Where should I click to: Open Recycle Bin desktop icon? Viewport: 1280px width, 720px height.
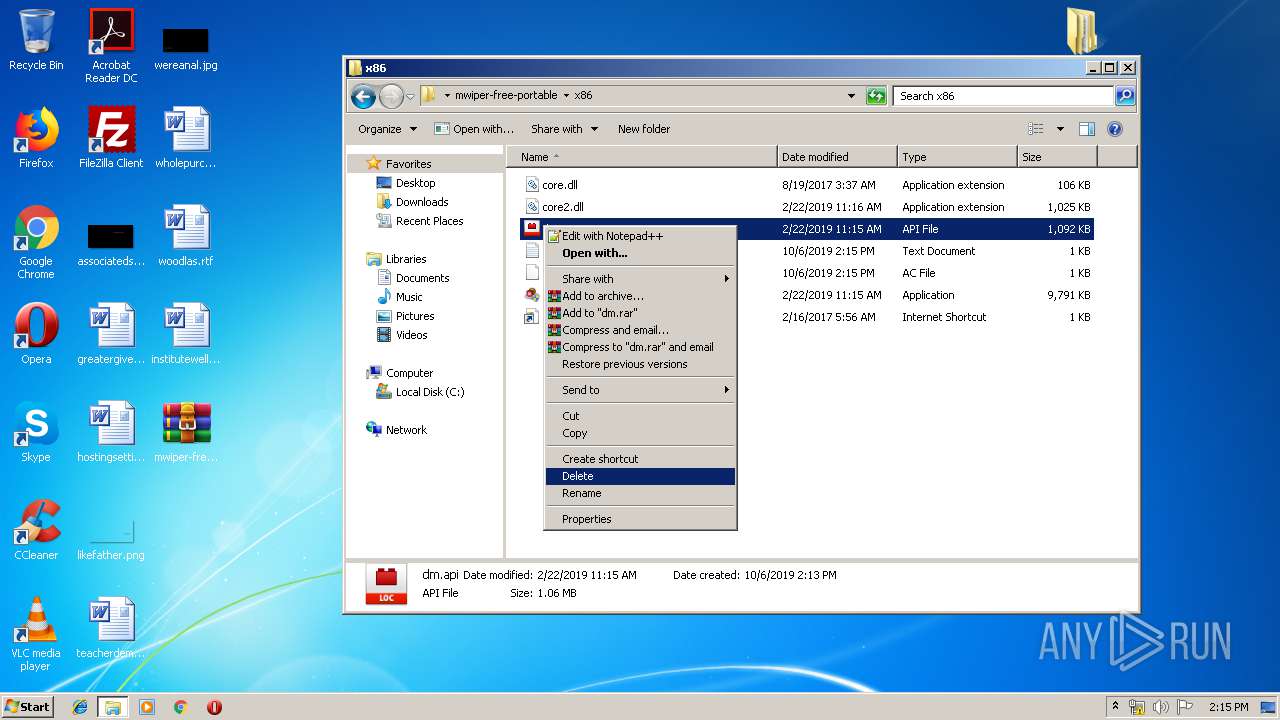pyautogui.click(x=36, y=40)
